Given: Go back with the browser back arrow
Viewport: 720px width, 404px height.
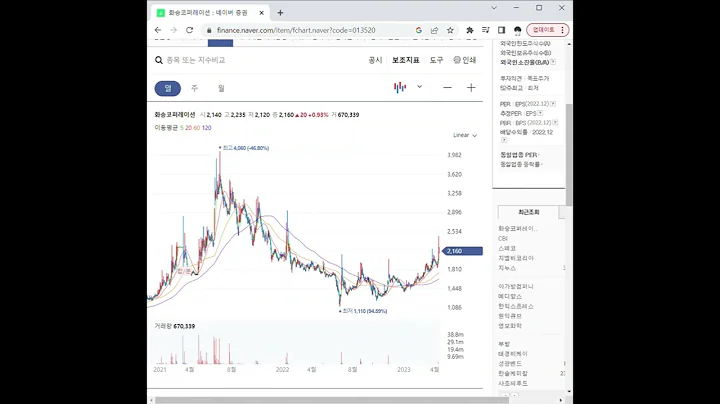Looking at the screenshot, I should [x=158, y=30].
